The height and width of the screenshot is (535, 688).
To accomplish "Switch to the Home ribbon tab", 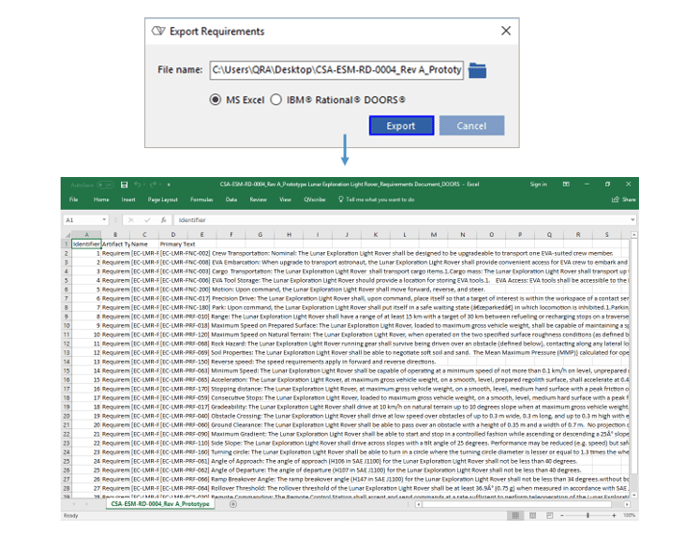I will coord(101,200).
